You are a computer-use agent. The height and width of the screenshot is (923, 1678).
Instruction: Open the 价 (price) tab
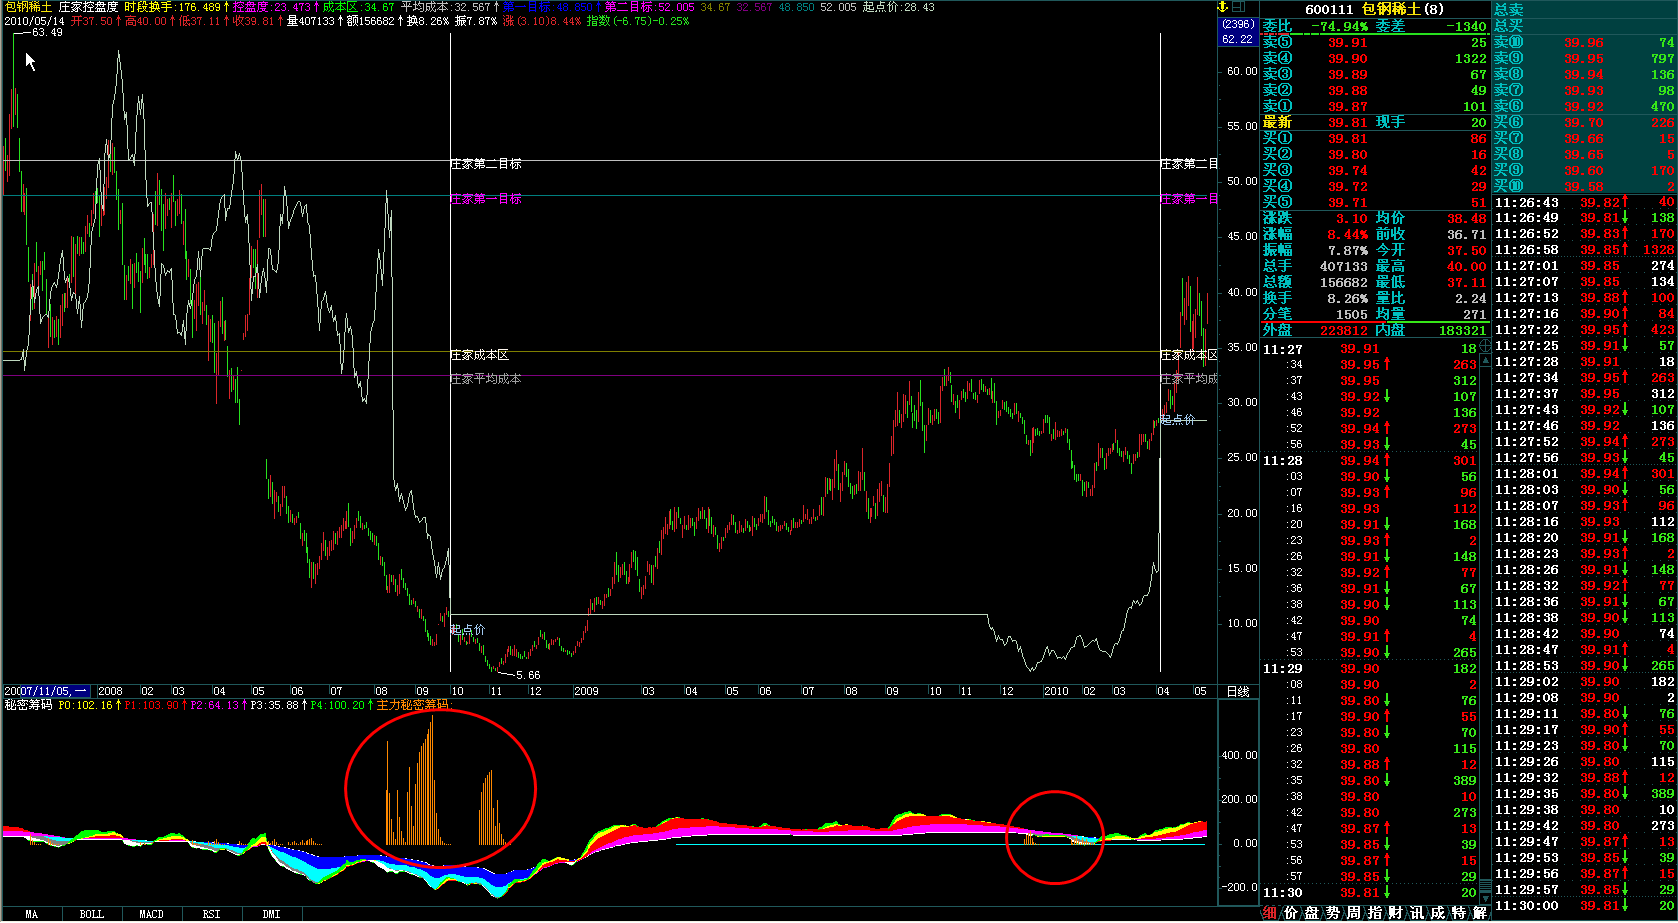click(x=1290, y=913)
